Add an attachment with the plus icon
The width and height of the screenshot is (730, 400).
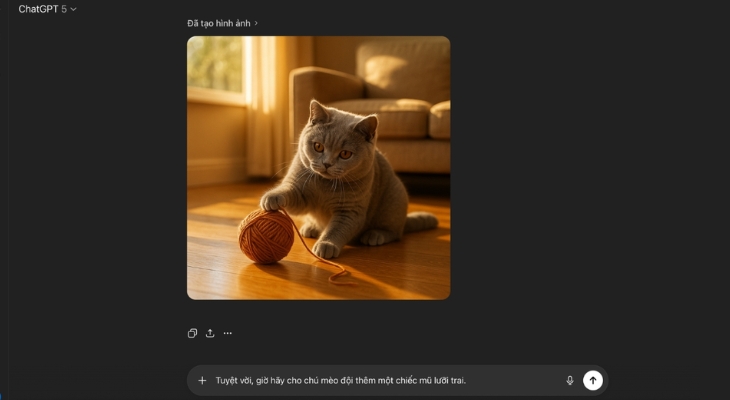(202, 380)
